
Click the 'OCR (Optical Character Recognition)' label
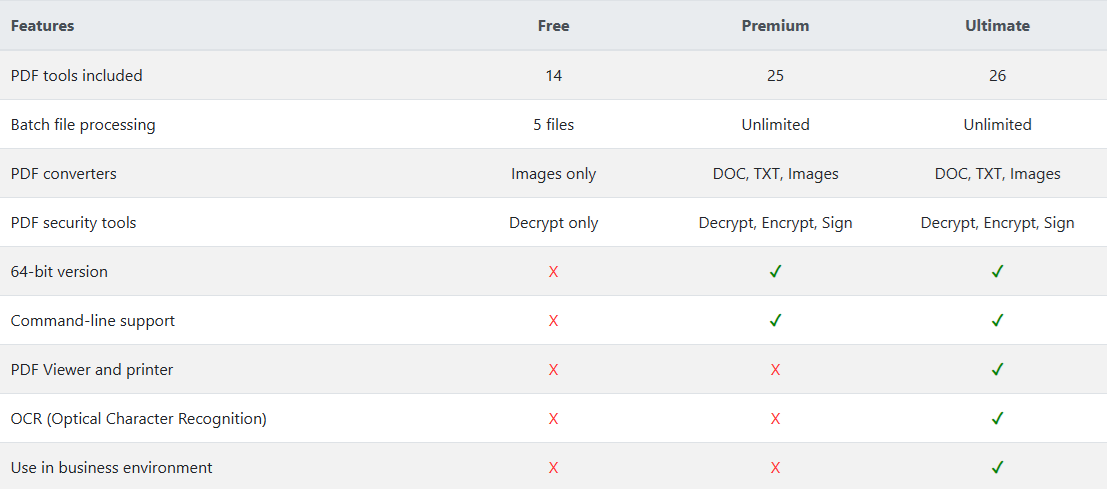pyautogui.click(x=138, y=419)
